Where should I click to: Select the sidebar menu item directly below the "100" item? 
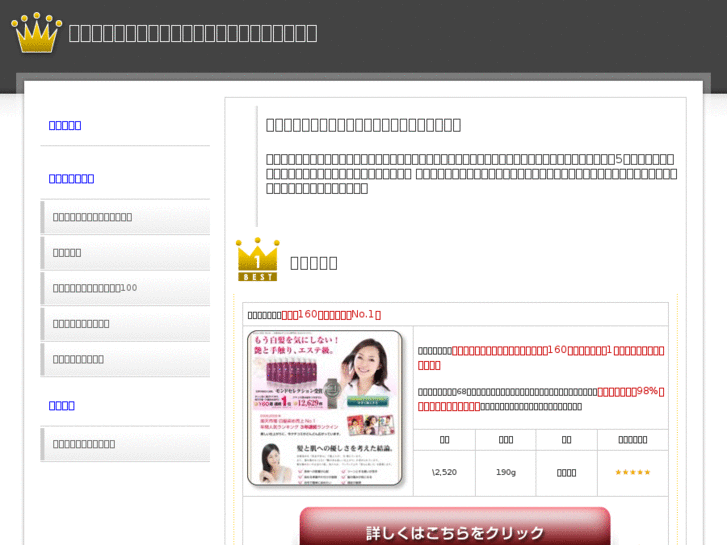[x=125, y=324]
